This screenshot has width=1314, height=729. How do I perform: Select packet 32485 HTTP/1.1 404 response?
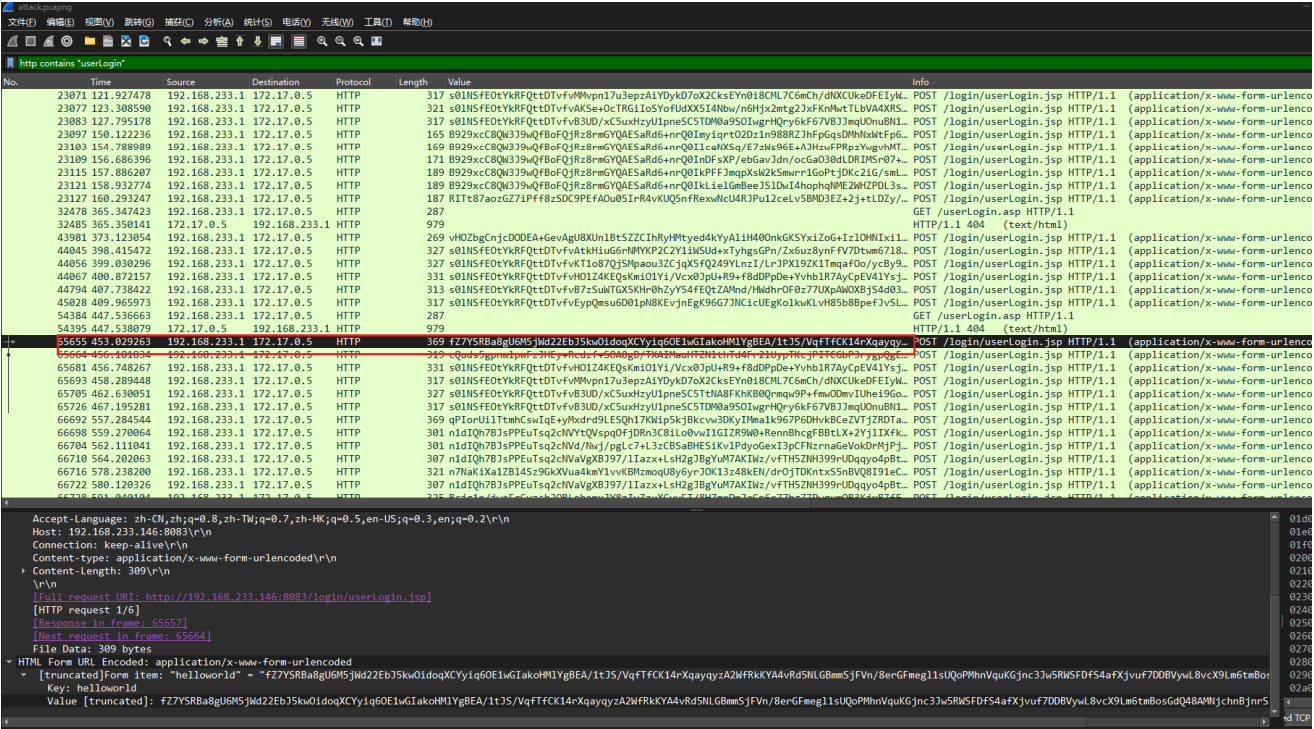pos(656,225)
